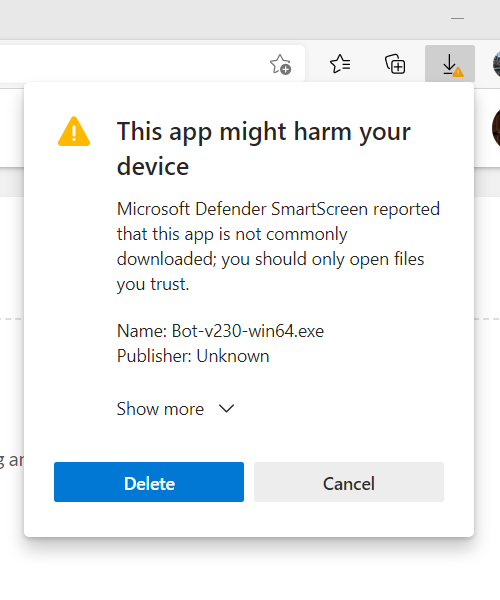Open the Collections icon
This screenshot has width=500, height=600.
(x=395, y=64)
